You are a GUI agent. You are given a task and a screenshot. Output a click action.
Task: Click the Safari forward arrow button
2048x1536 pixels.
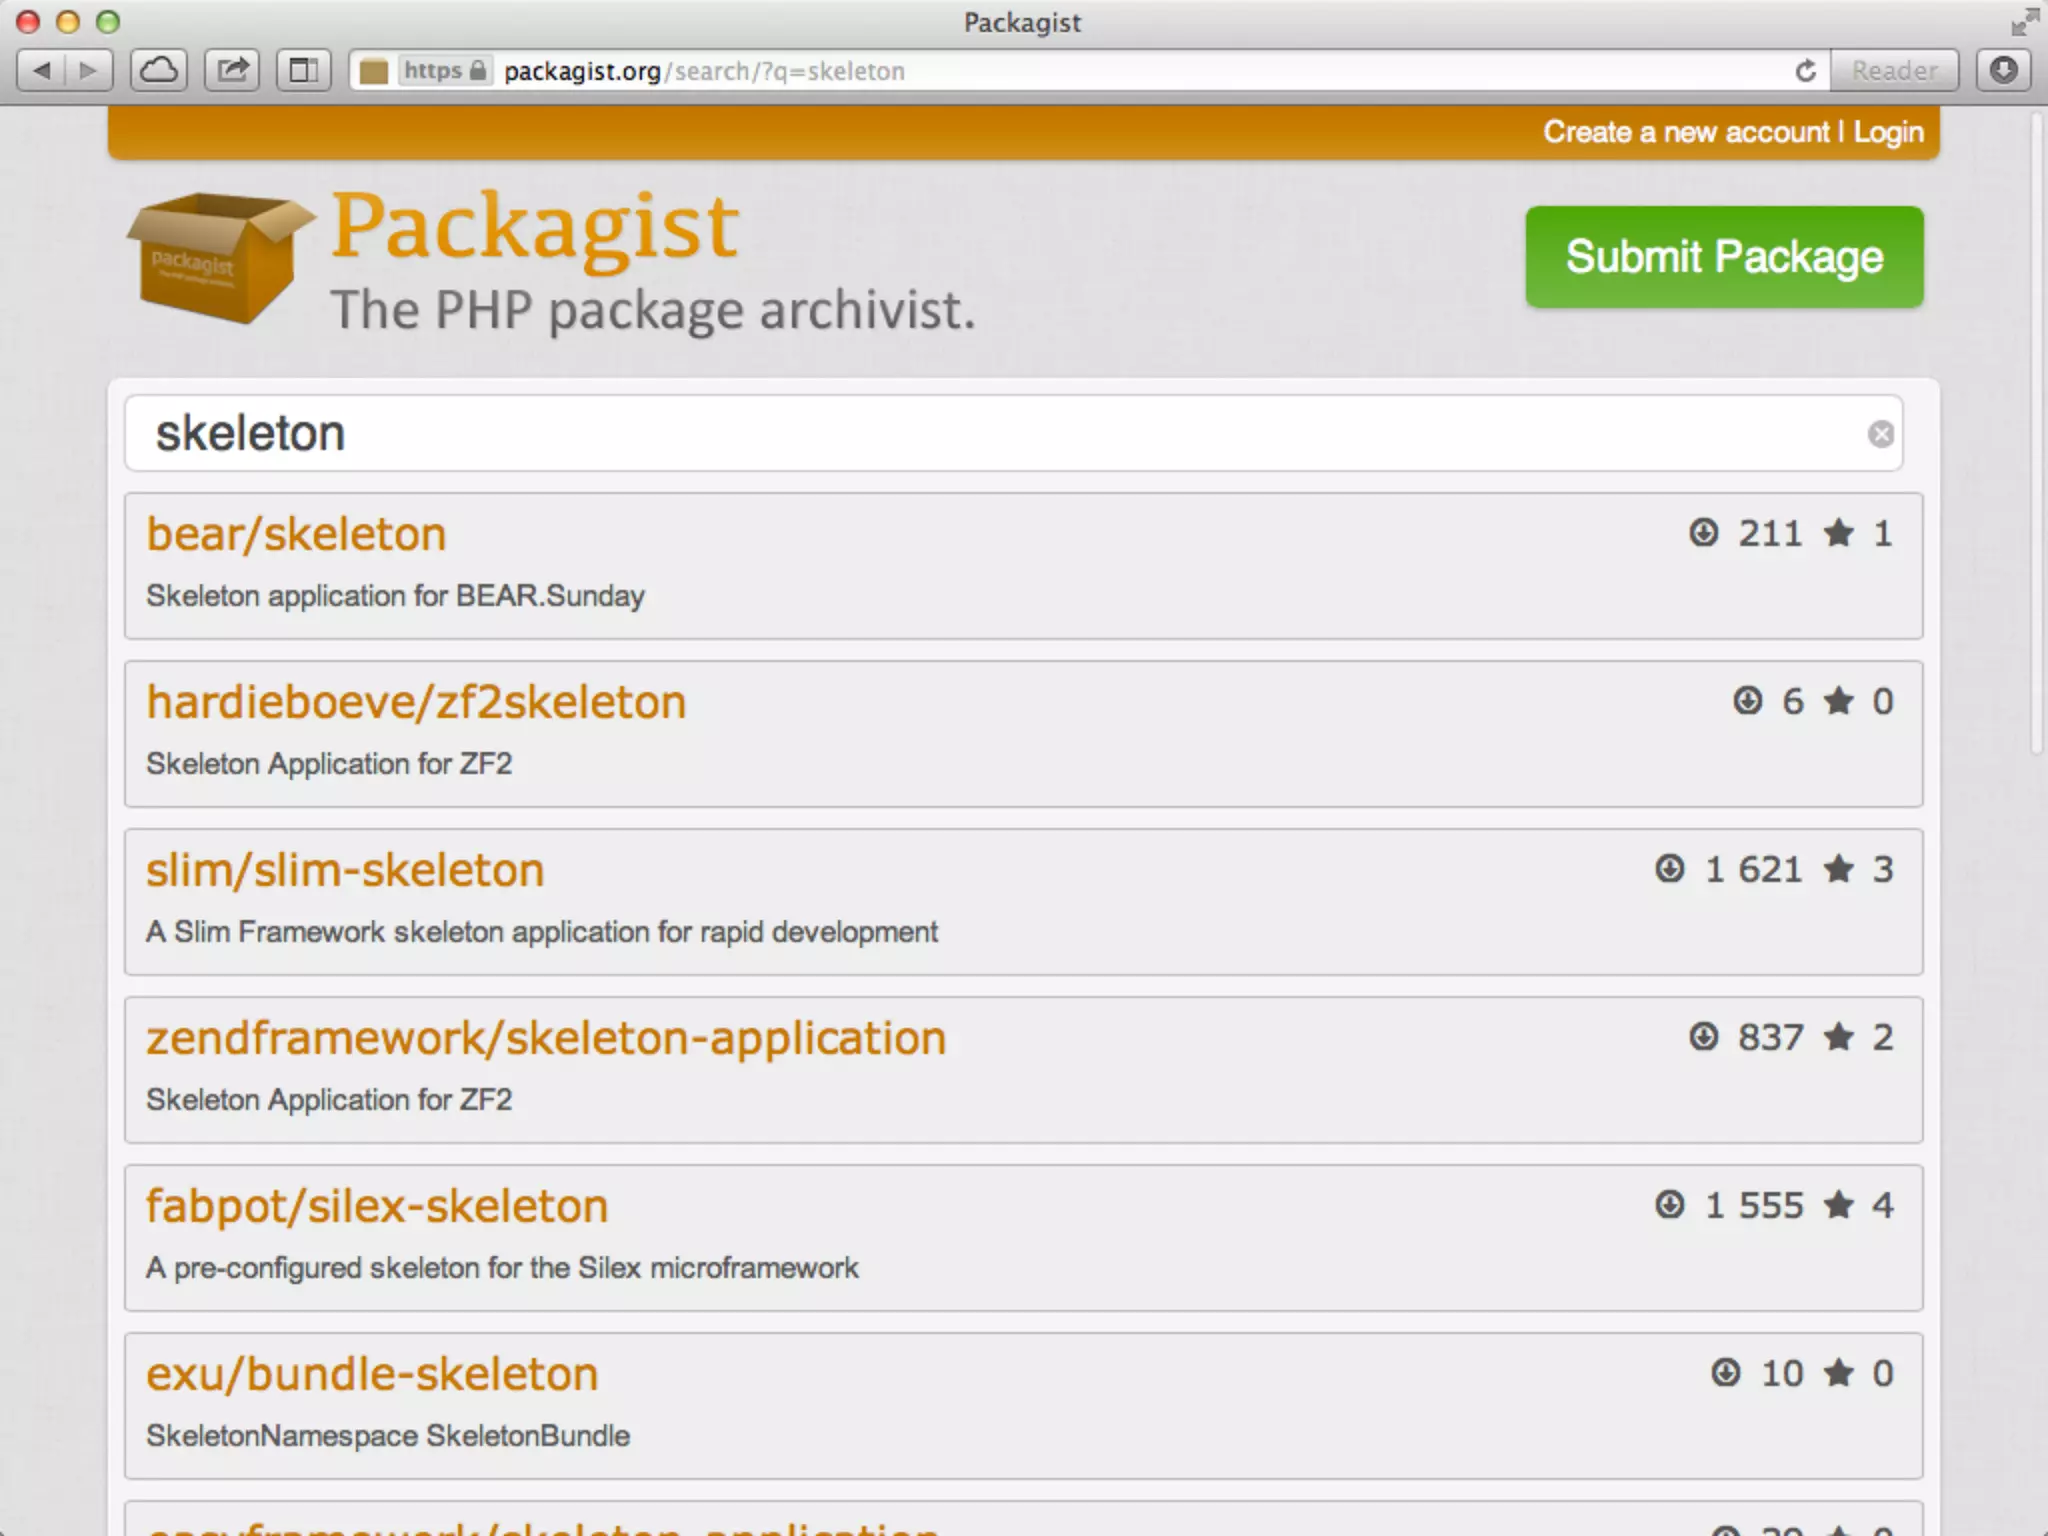click(88, 70)
